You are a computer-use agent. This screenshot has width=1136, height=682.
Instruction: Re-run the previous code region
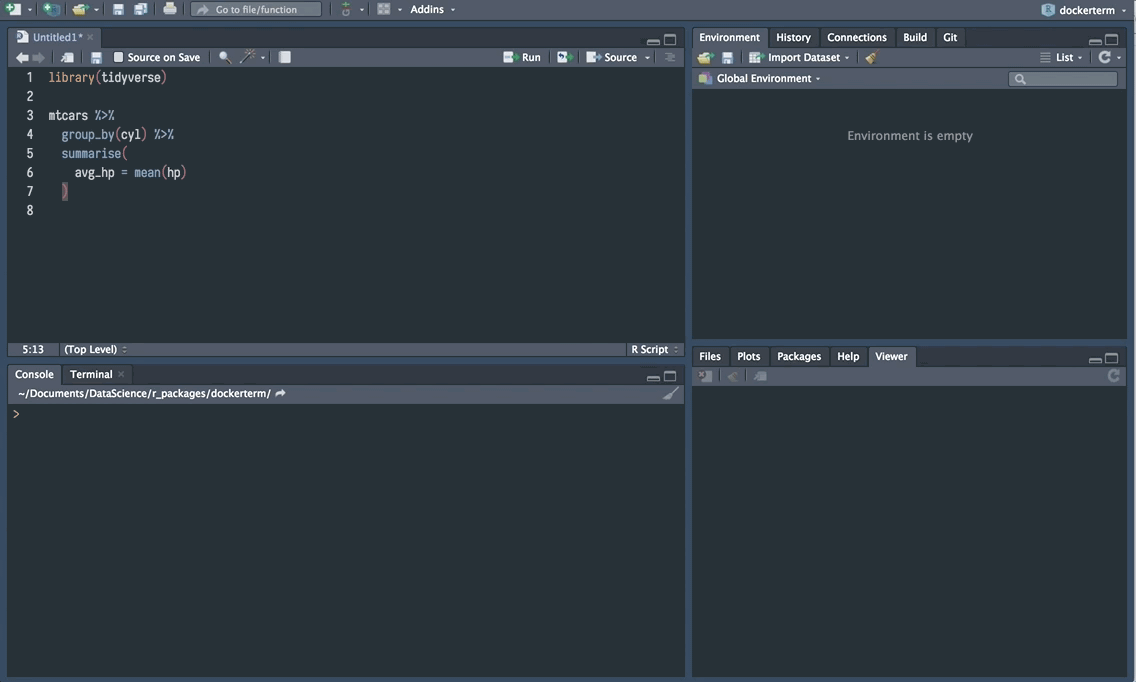point(565,57)
